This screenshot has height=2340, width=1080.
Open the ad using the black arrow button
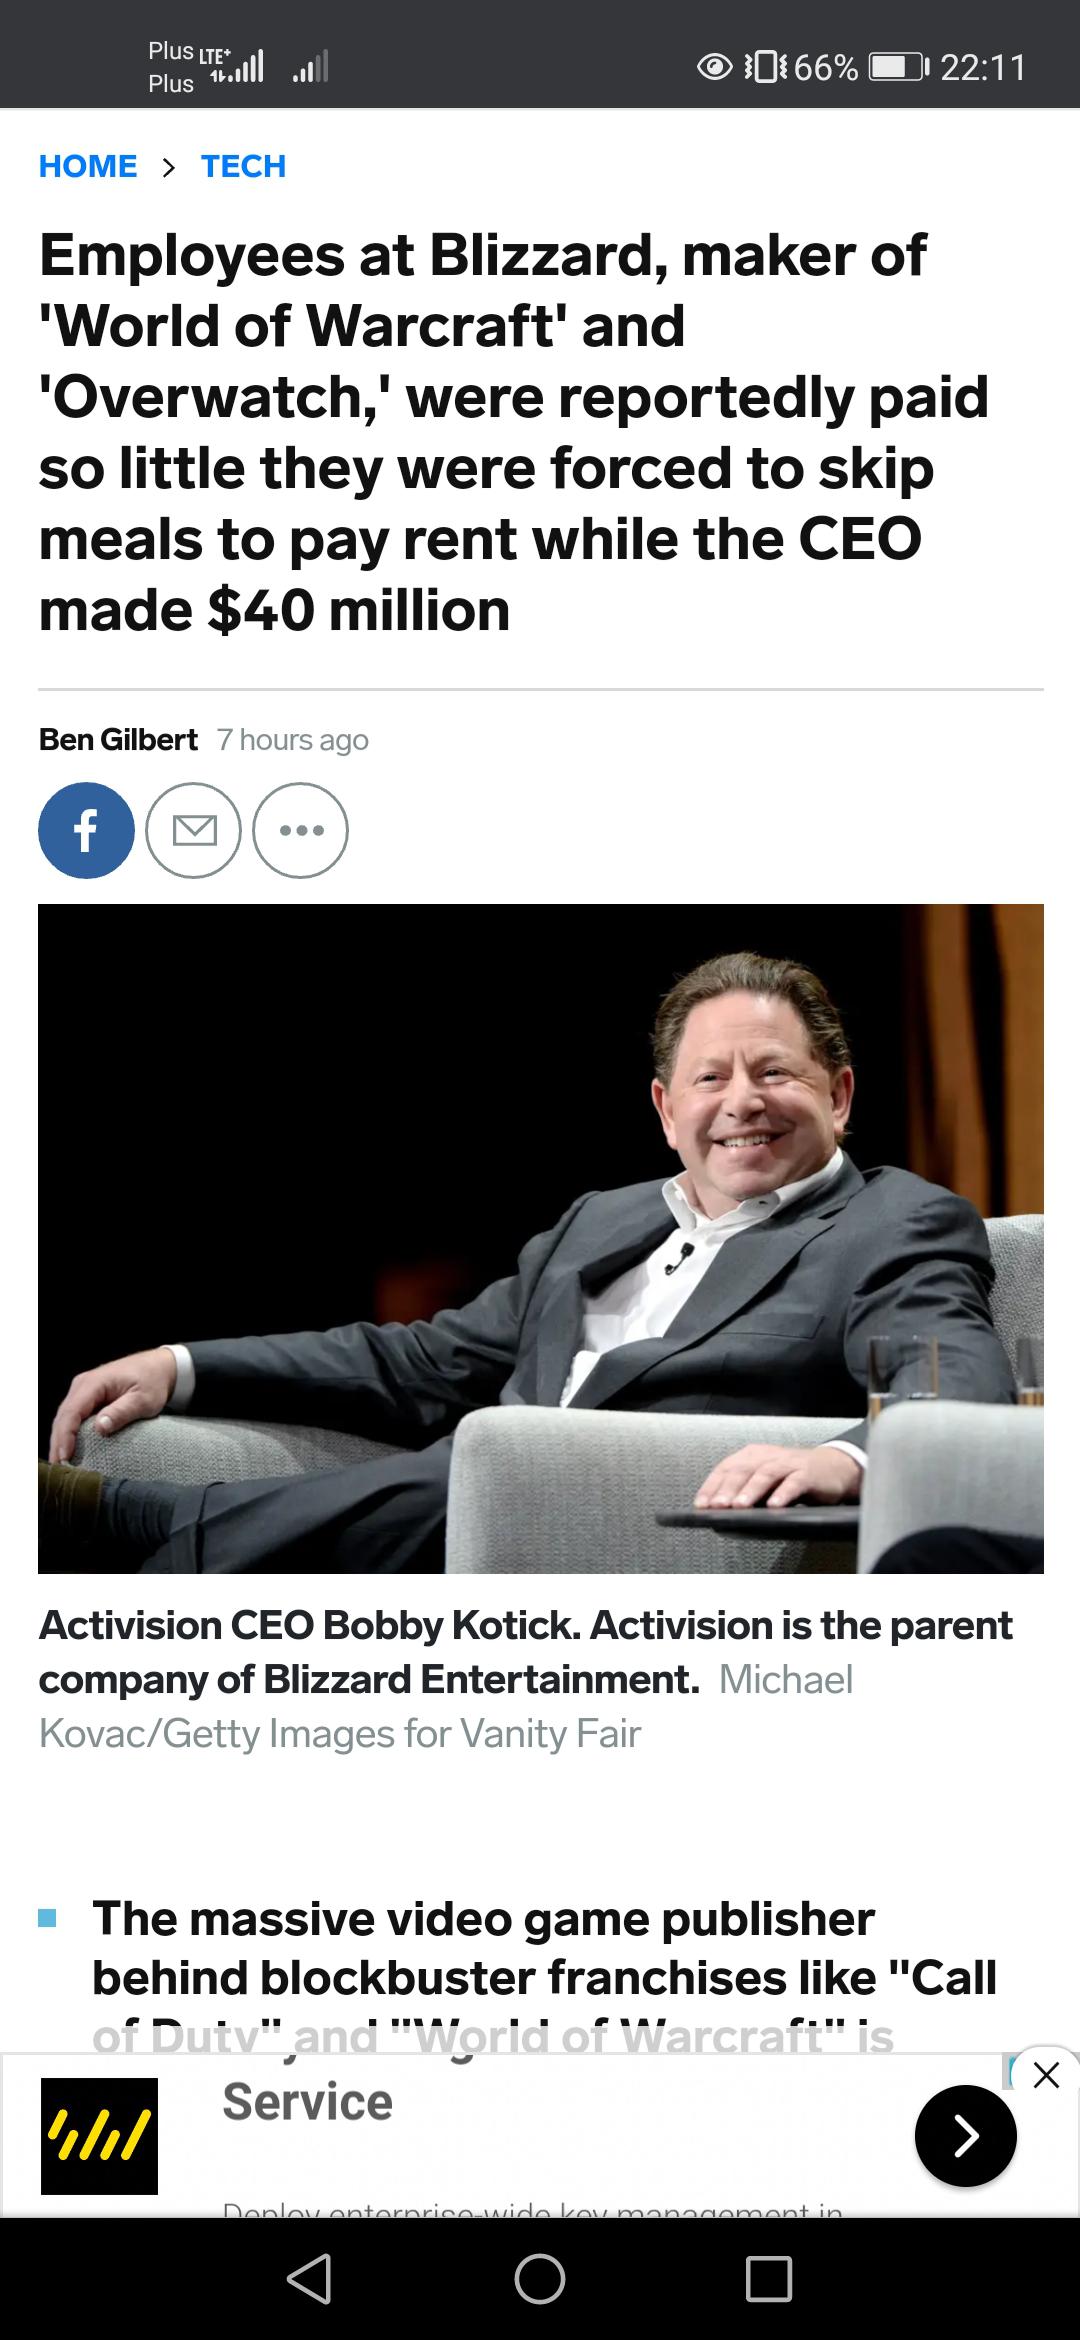(x=965, y=2136)
